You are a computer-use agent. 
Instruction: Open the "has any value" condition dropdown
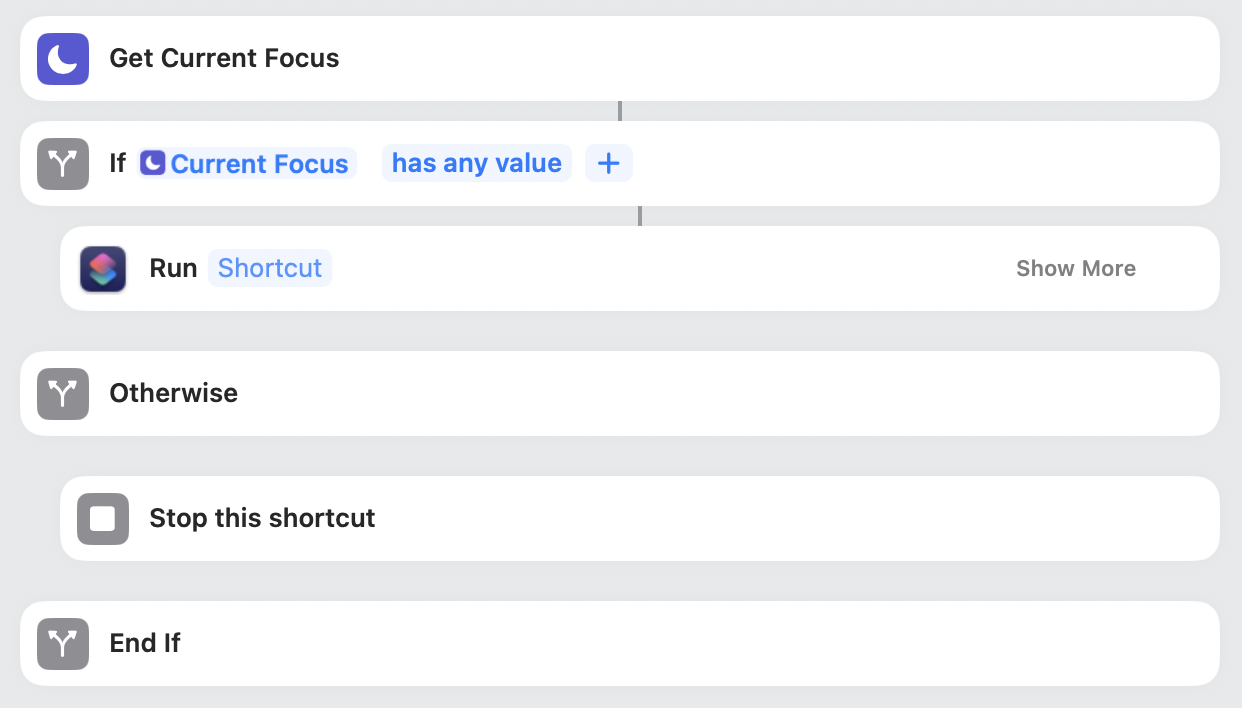tap(476, 163)
